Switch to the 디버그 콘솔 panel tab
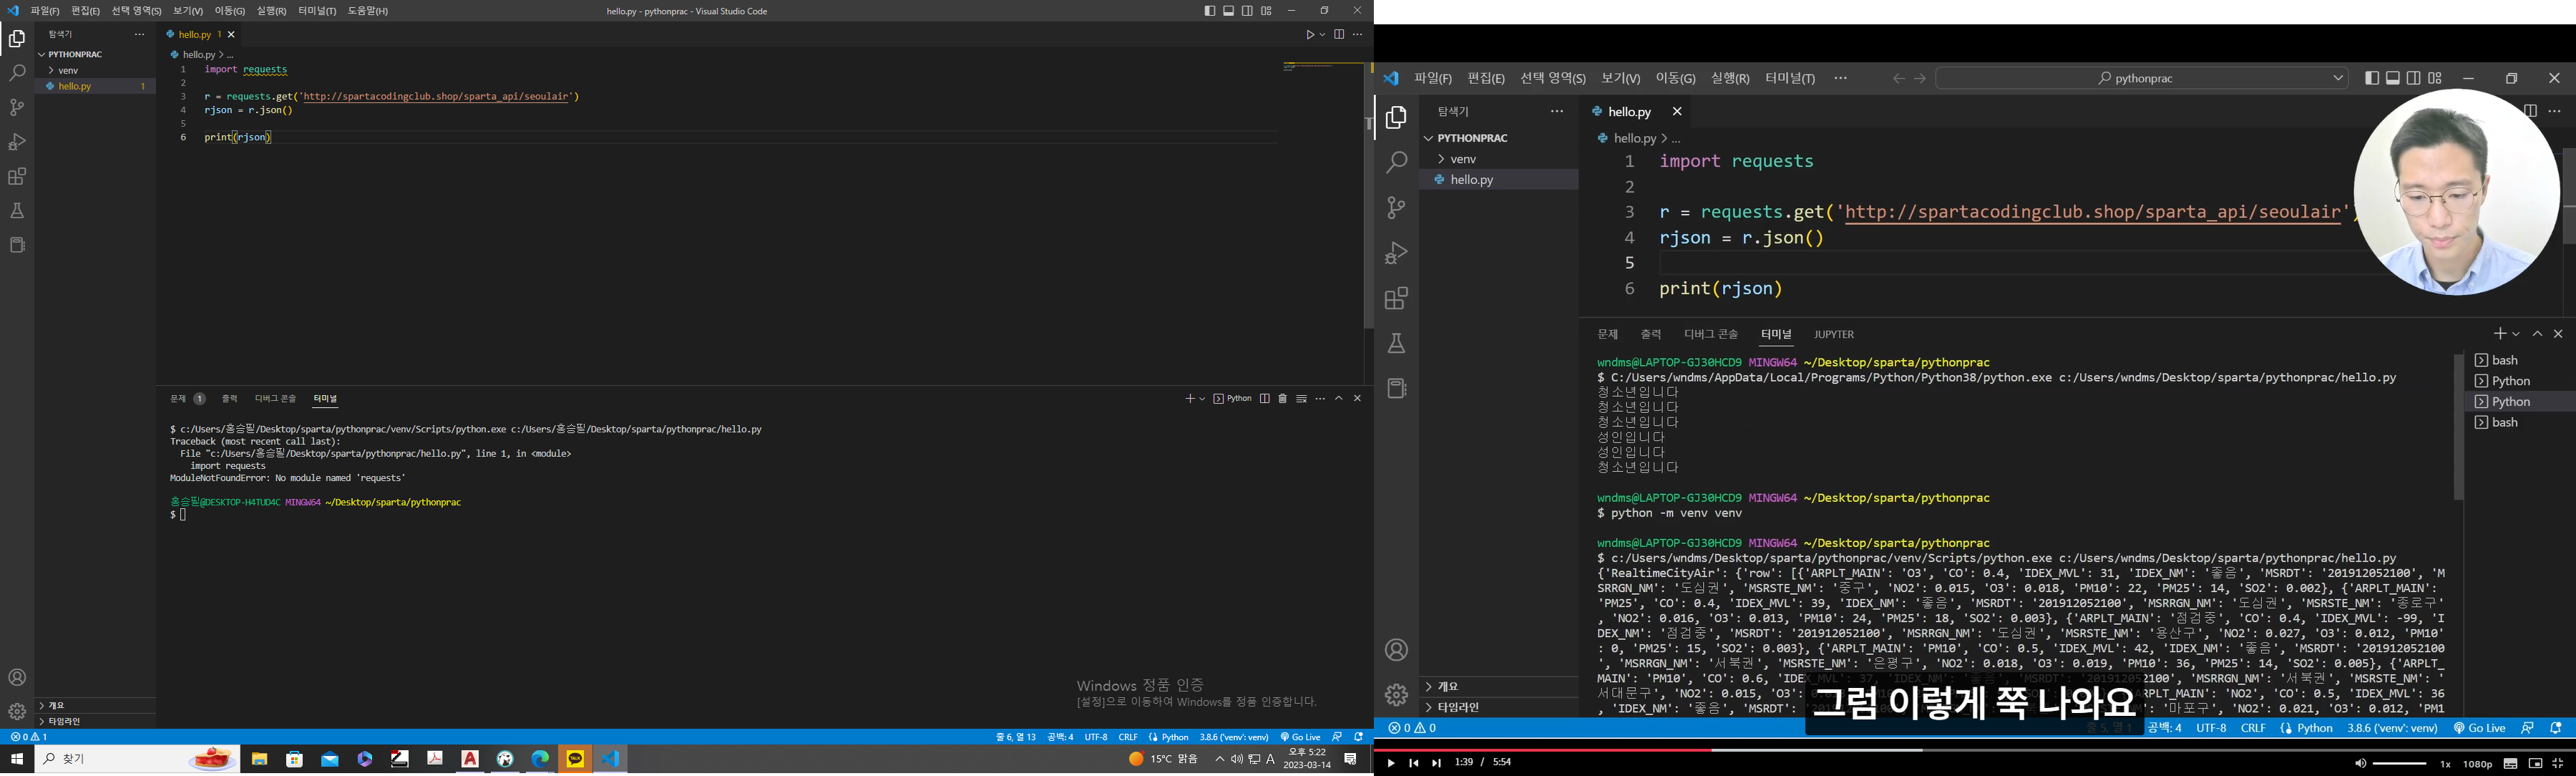 click(x=275, y=399)
